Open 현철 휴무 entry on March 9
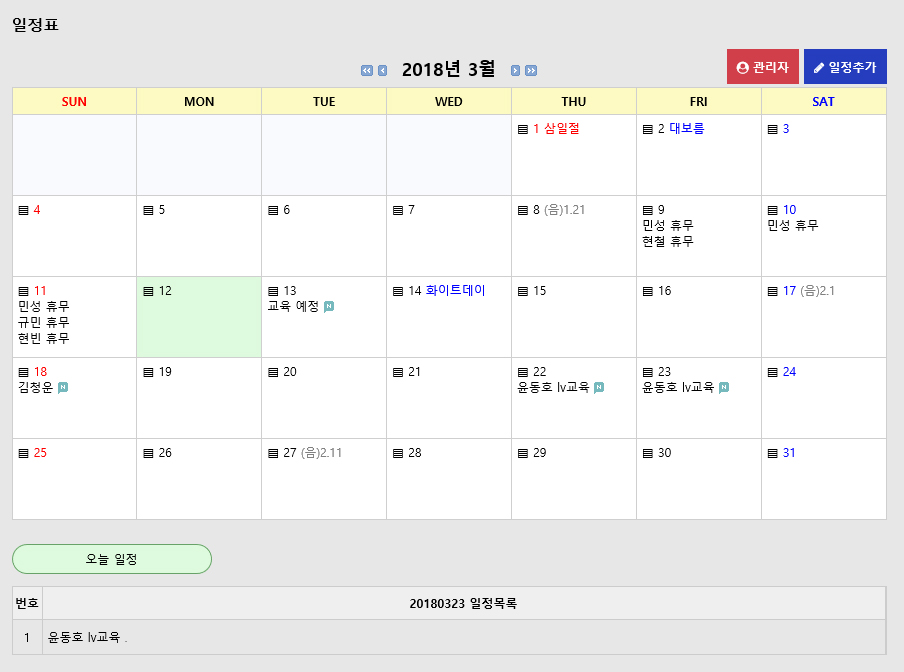 pos(668,241)
